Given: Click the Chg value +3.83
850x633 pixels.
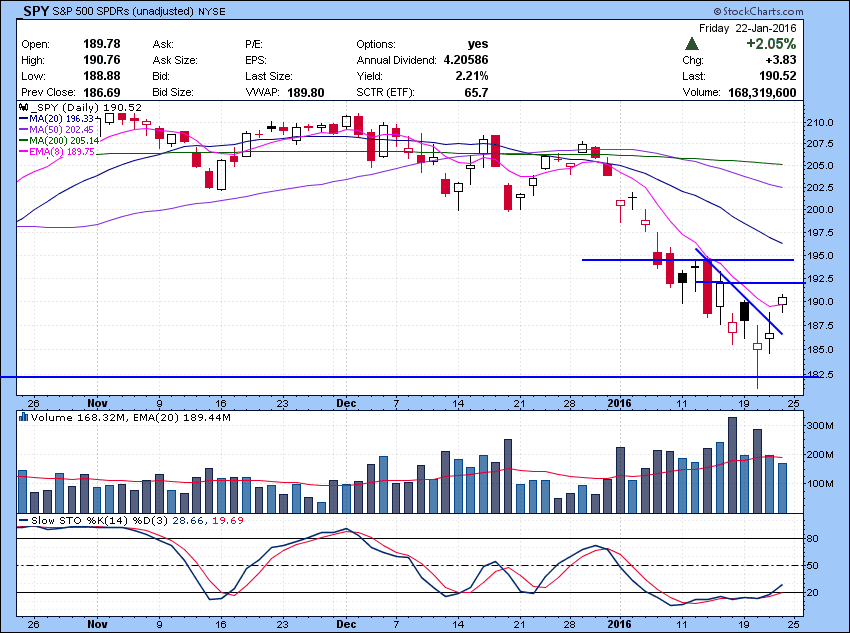Looking at the screenshot, I should point(781,60).
